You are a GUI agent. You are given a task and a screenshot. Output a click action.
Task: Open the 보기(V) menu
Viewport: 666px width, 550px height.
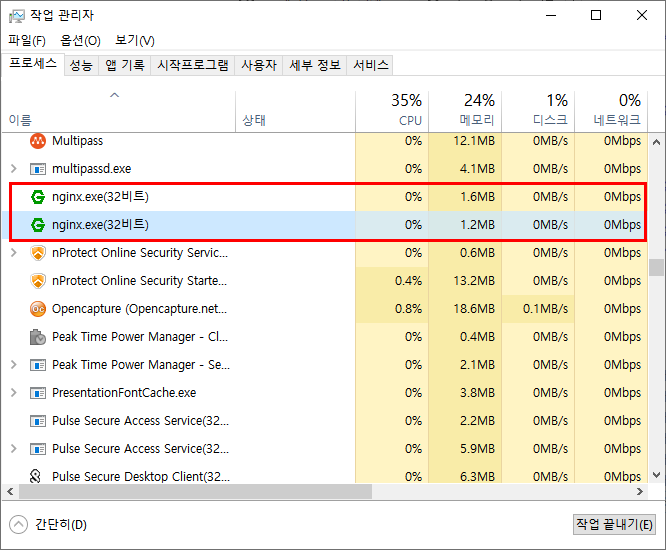(x=135, y=41)
